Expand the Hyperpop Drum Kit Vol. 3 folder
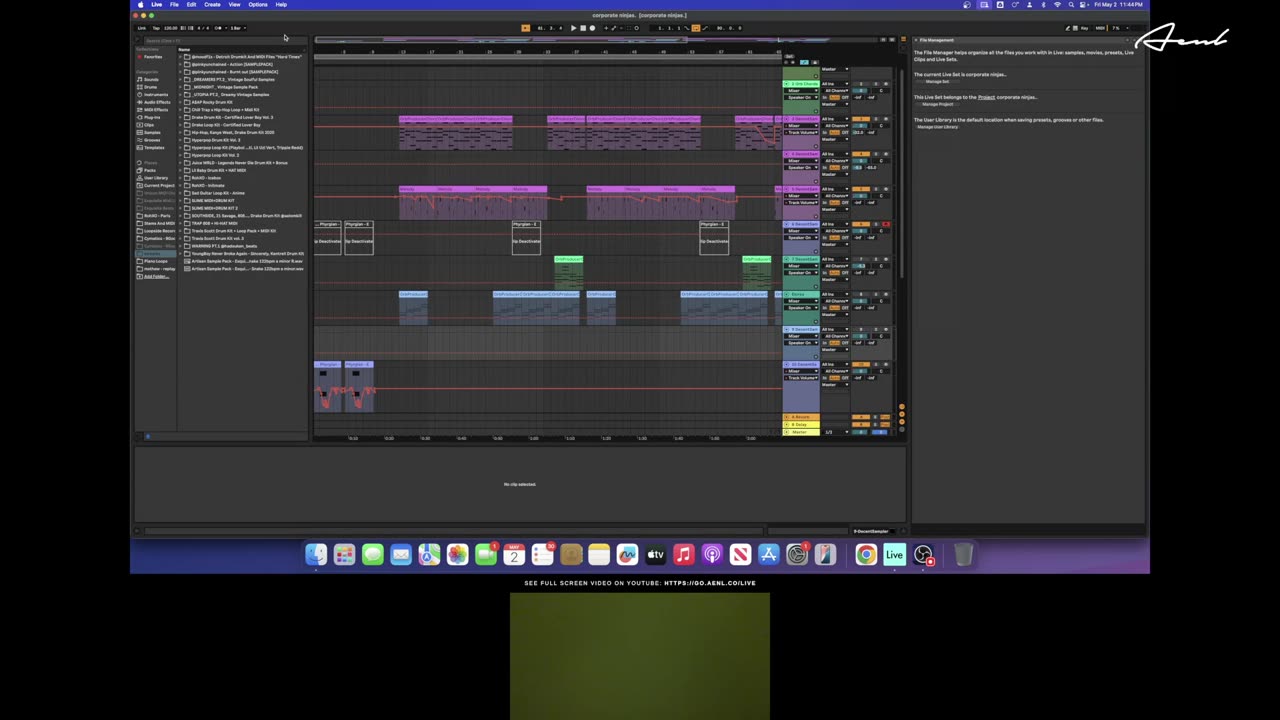Viewport: 1280px width, 720px height. pyautogui.click(x=182, y=140)
